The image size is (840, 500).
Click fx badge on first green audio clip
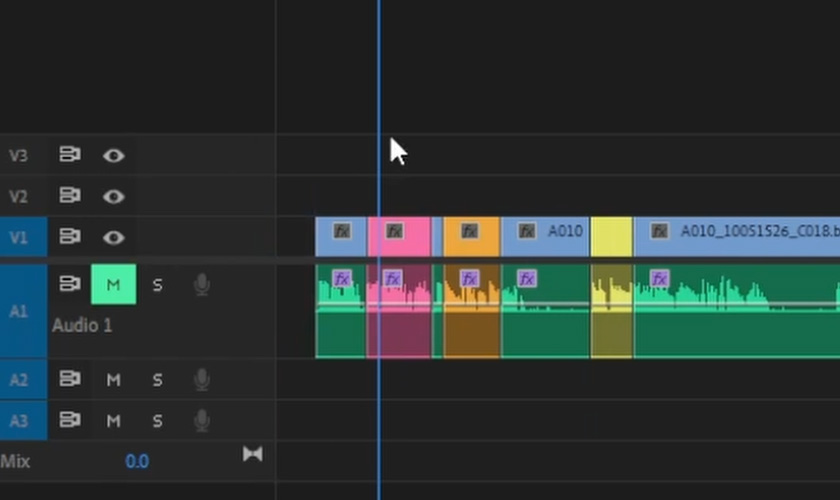pos(342,279)
